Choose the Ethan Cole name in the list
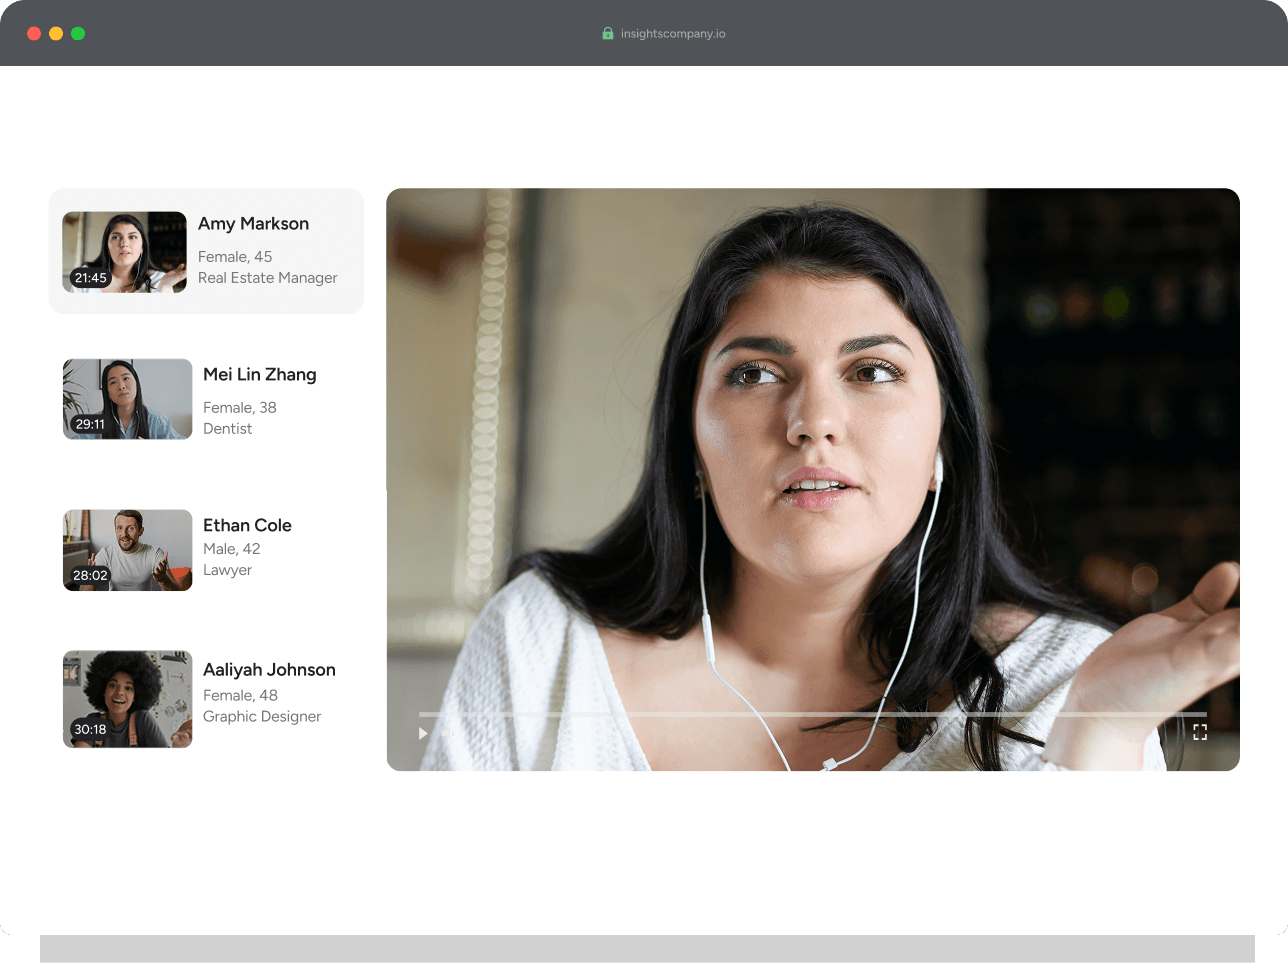This screenshot has width=1288, height=963. [x=247, y=526]
